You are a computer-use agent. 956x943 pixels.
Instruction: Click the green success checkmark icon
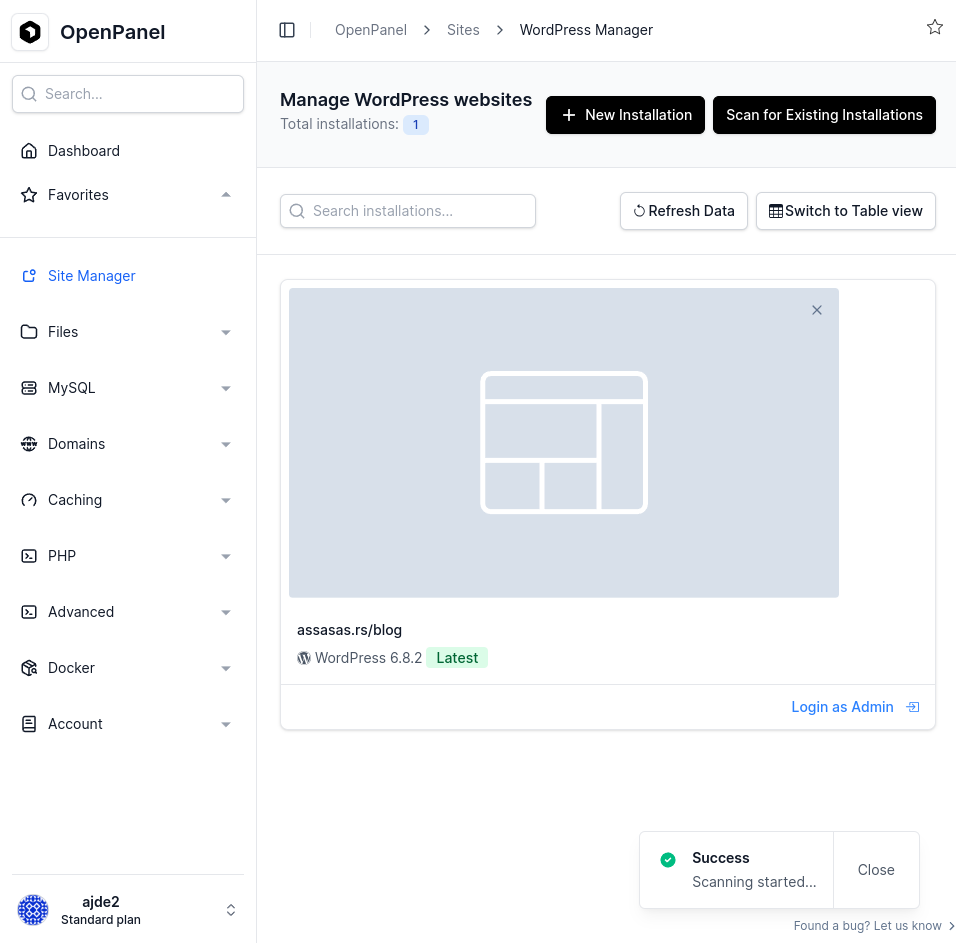coord(668,859)
